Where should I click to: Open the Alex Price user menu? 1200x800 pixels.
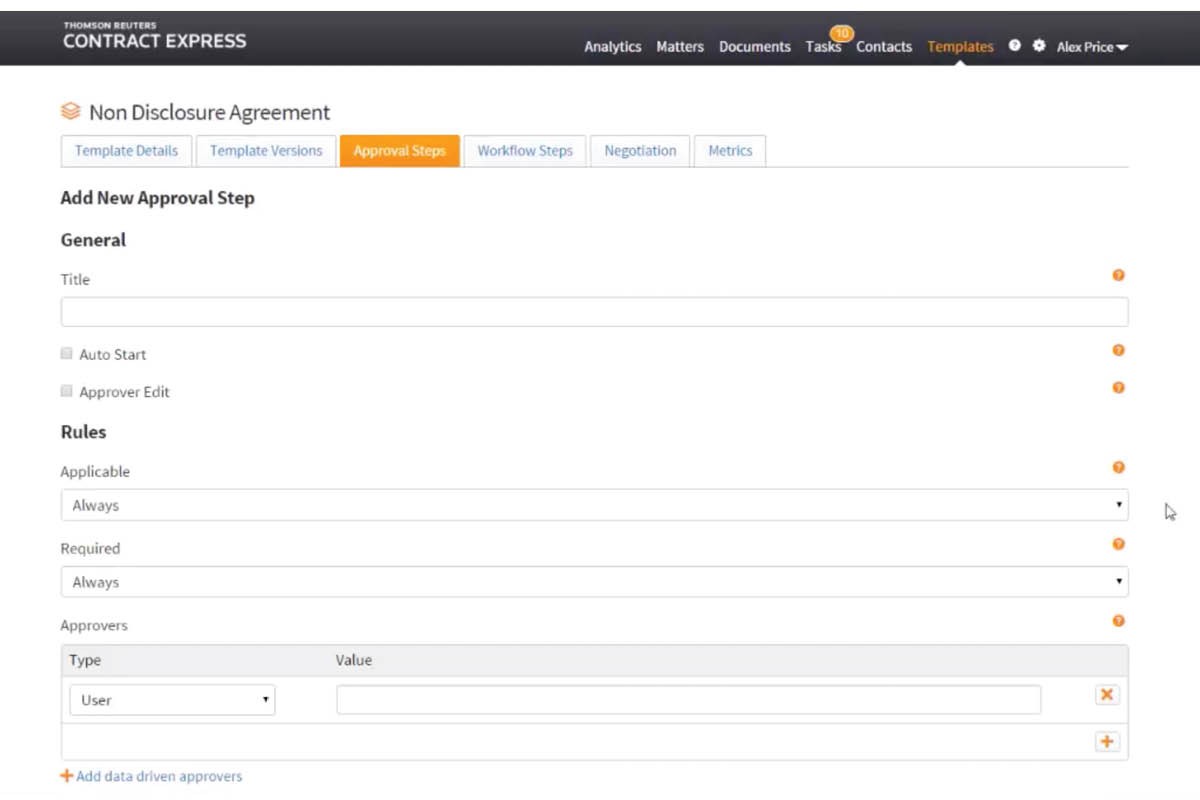[x=1091, y=47]
